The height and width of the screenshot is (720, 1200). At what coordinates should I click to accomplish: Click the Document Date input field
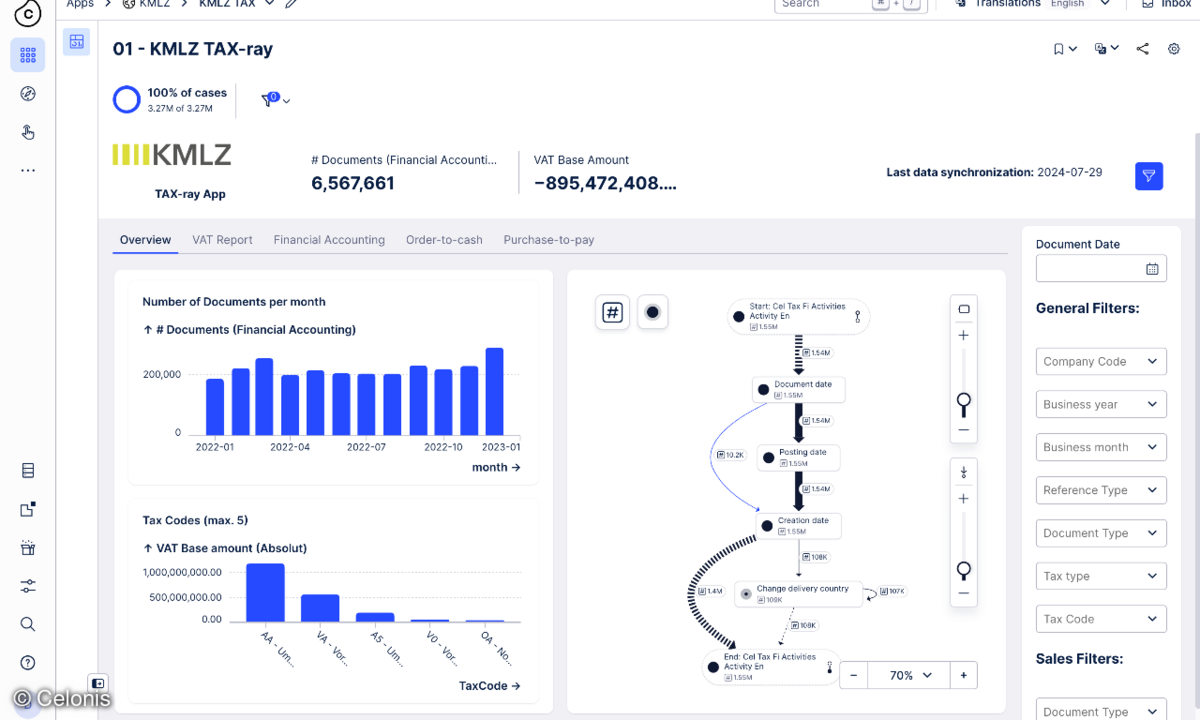1100,269
